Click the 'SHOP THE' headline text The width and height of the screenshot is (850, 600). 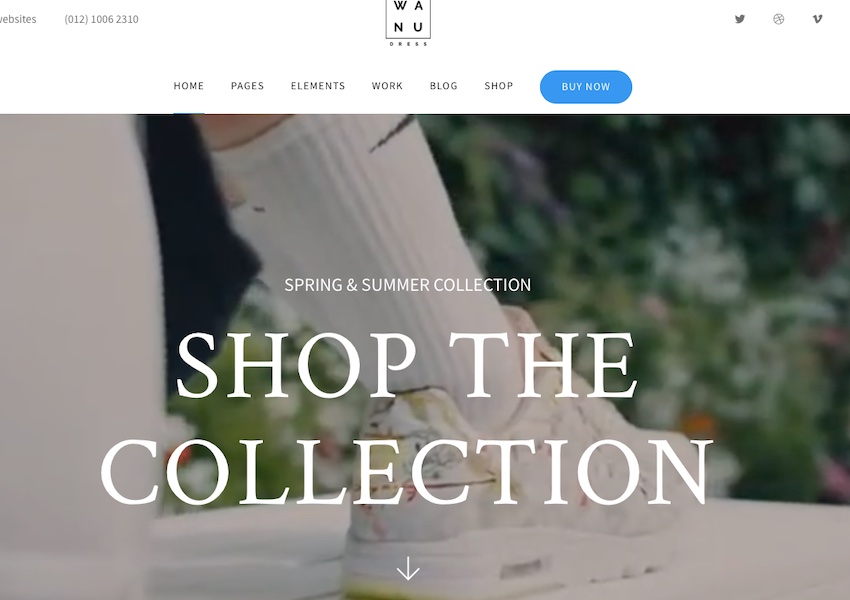click(406, 365)
